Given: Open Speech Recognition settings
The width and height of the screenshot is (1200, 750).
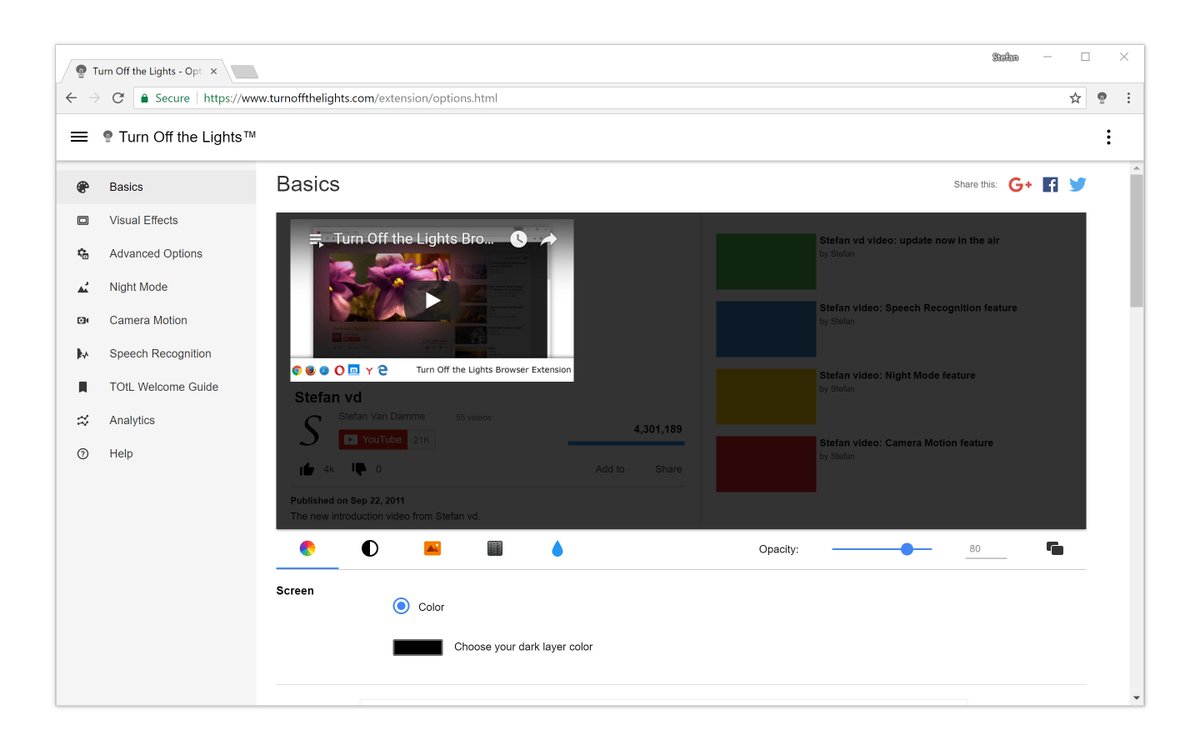Looking at the screenshot, I should [x=160, y=354].
